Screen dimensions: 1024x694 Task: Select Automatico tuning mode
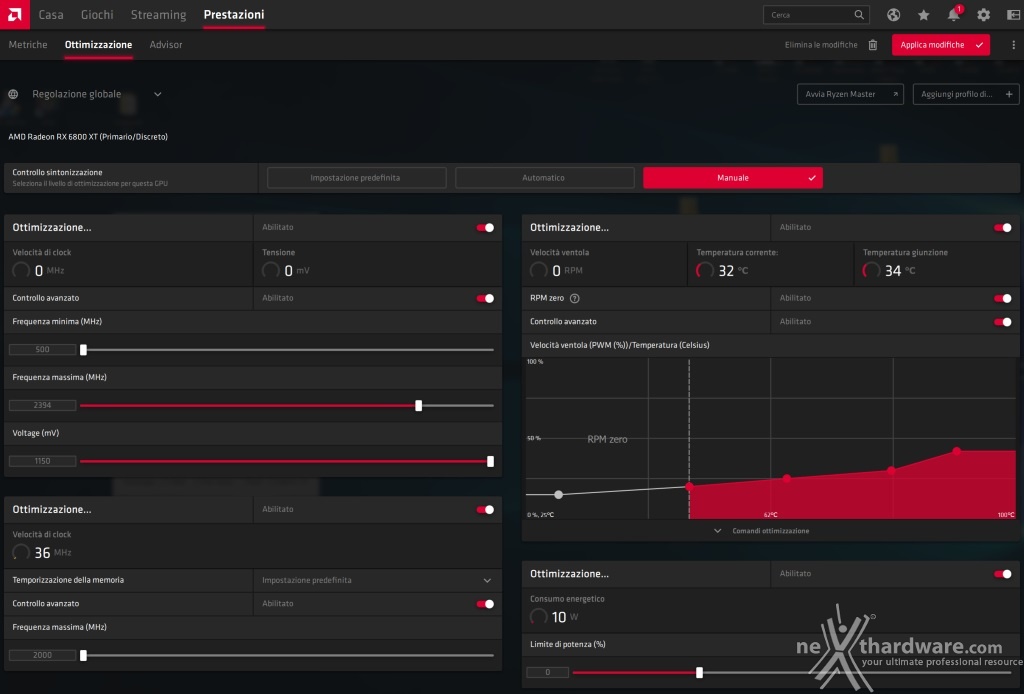click(544, 178)
